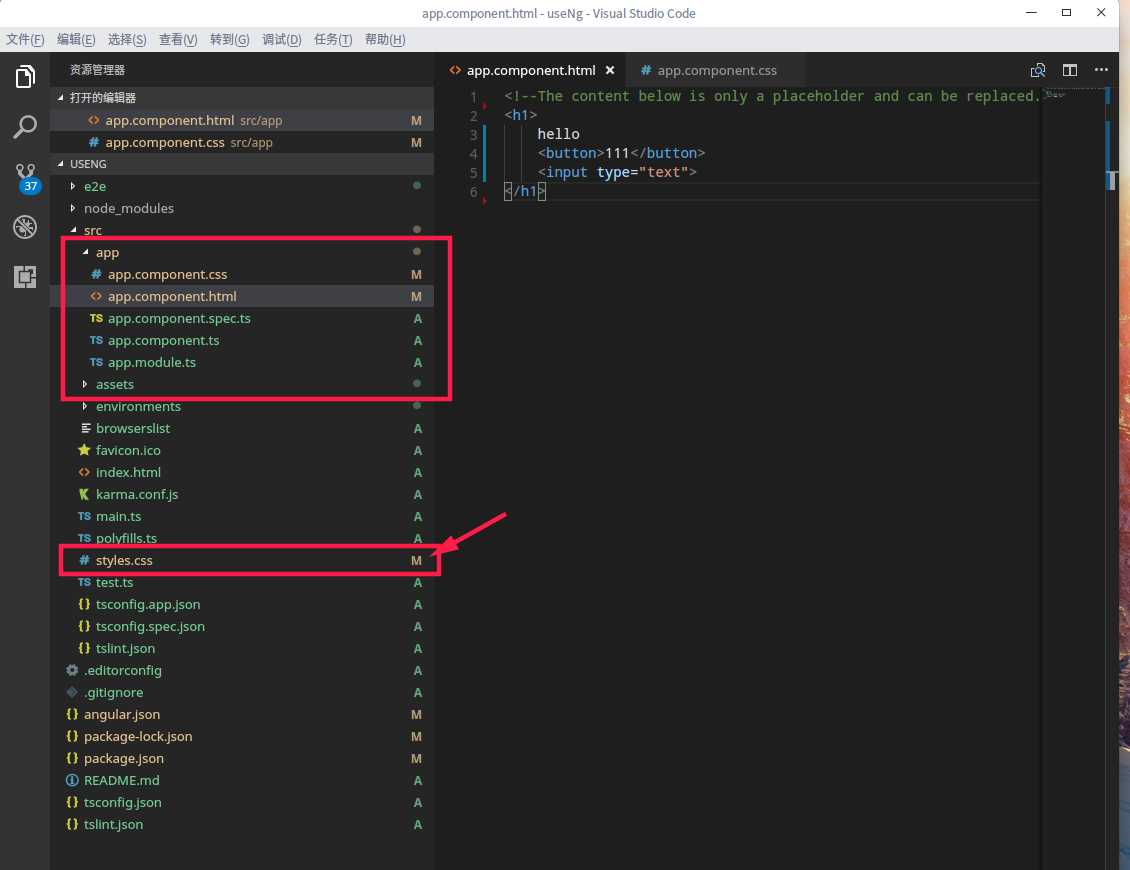Collapse the src folder

(x=241, y=230)
